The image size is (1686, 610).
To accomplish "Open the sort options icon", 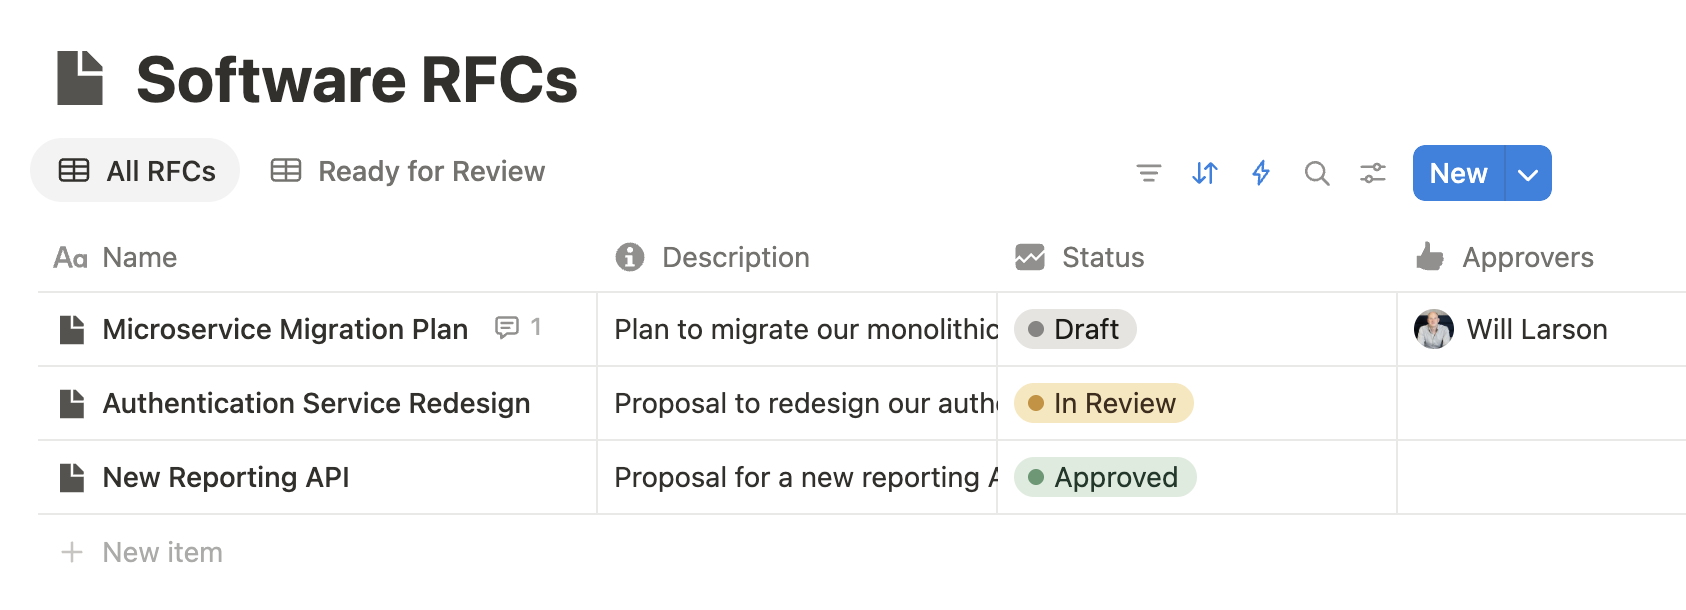I will 1205,173.
